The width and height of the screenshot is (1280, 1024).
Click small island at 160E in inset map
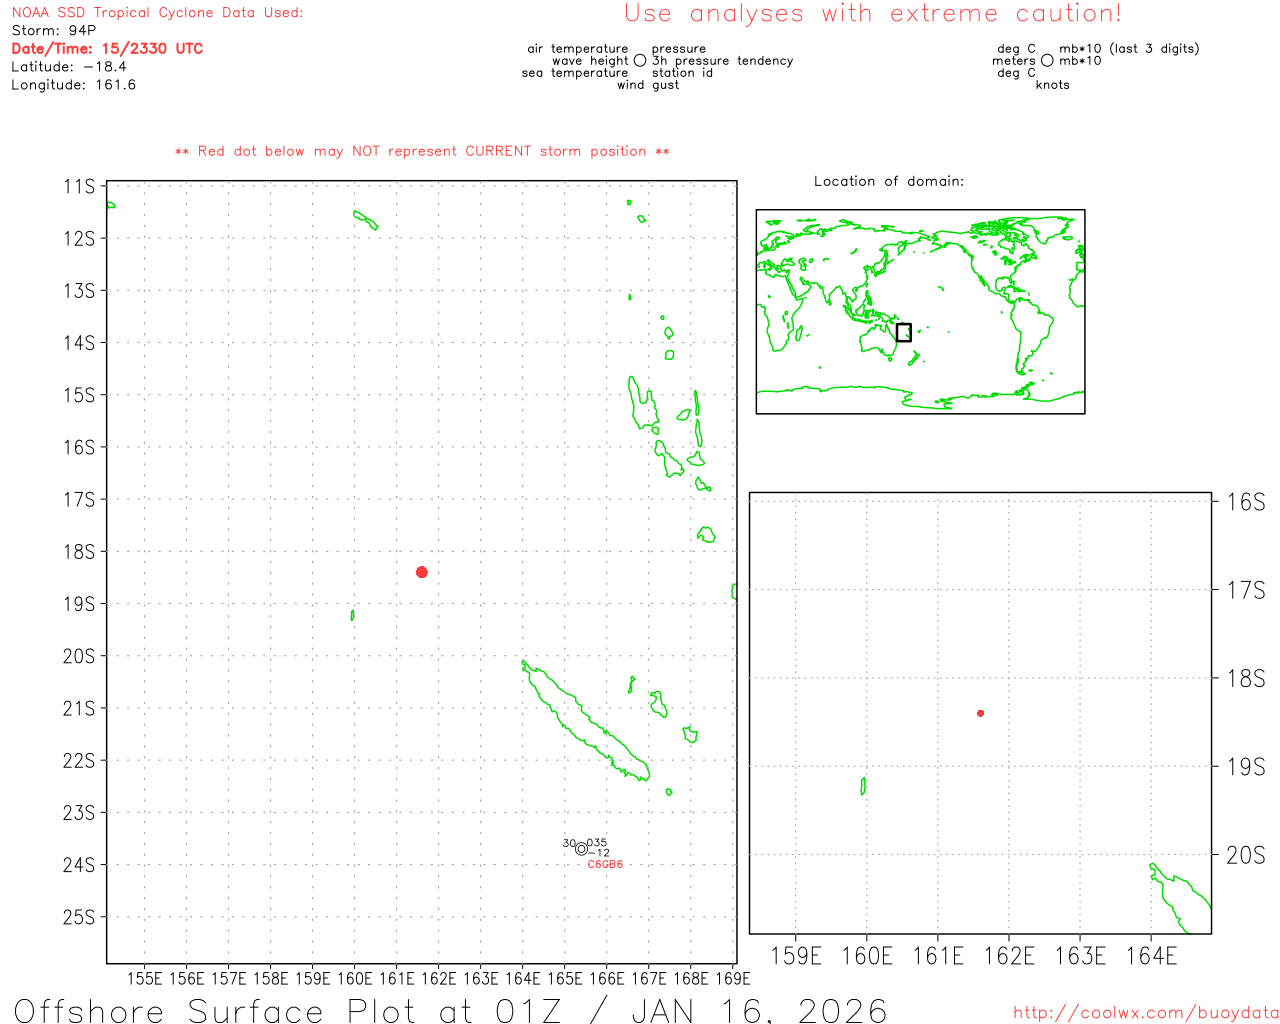coord(863,786)
